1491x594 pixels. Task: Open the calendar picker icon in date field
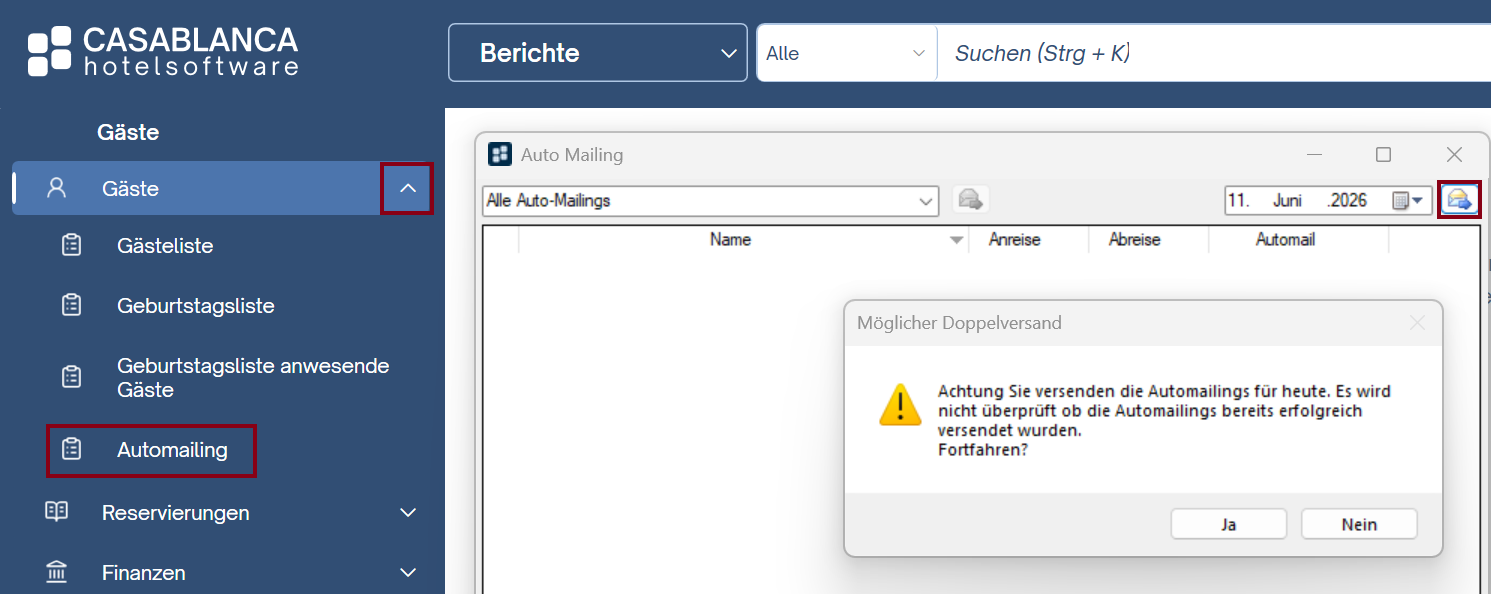click(x=1408, y=200)
